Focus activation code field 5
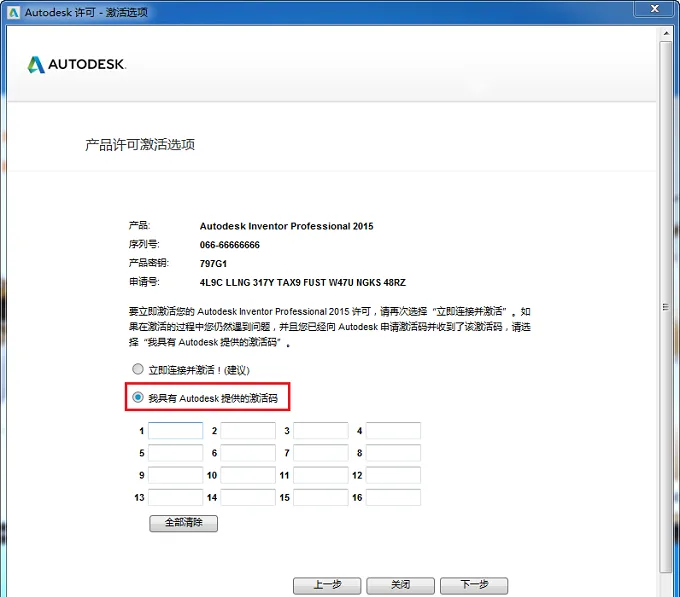Screen dimensions: 680x597 (x=176, y=453)
